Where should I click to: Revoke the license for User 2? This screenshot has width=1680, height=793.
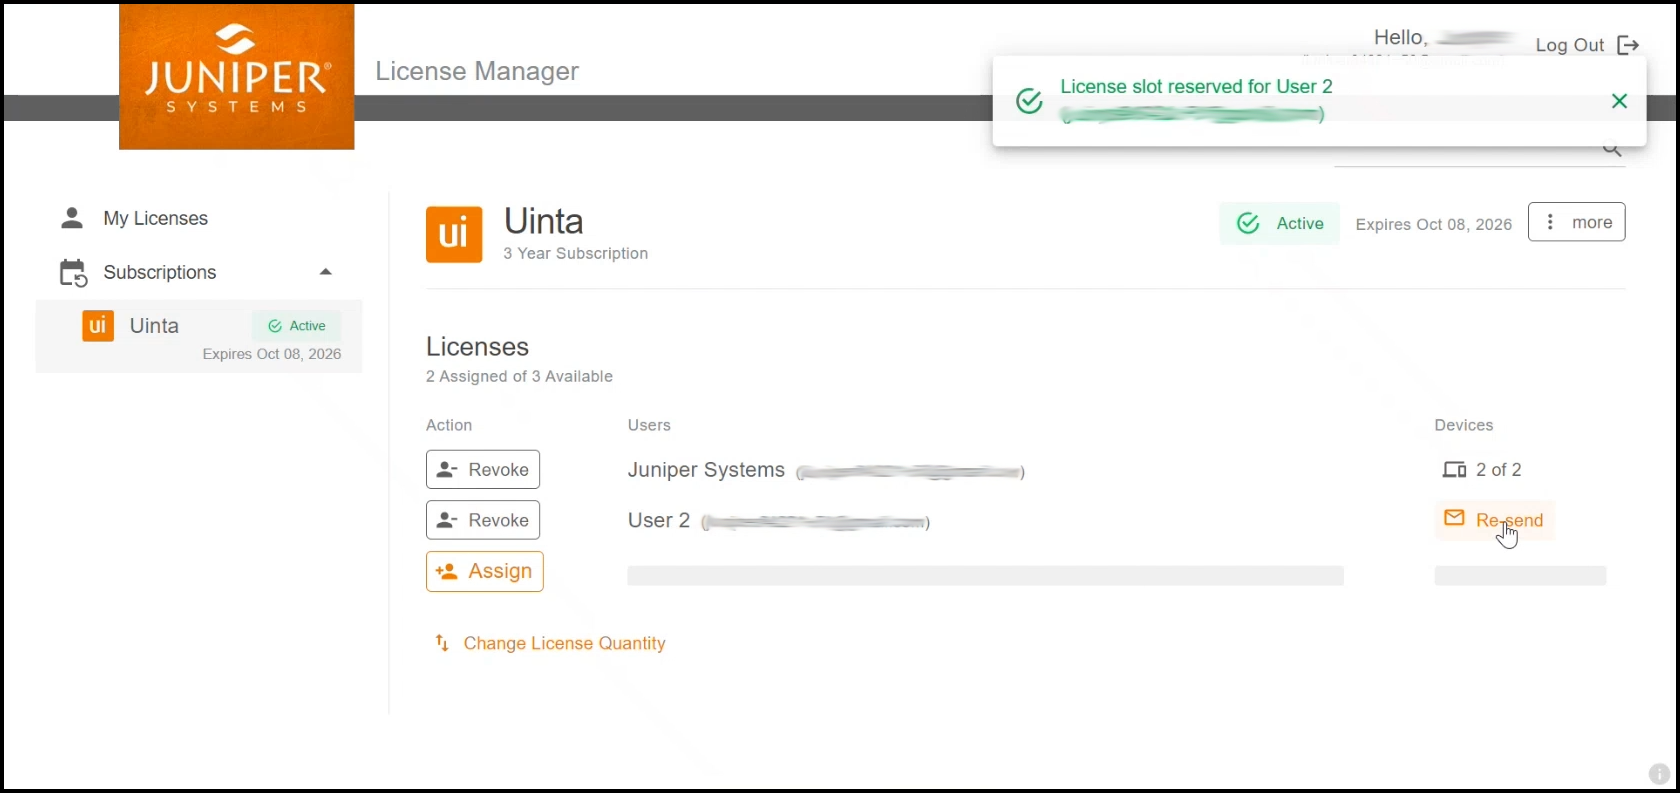tap(483, 520)
